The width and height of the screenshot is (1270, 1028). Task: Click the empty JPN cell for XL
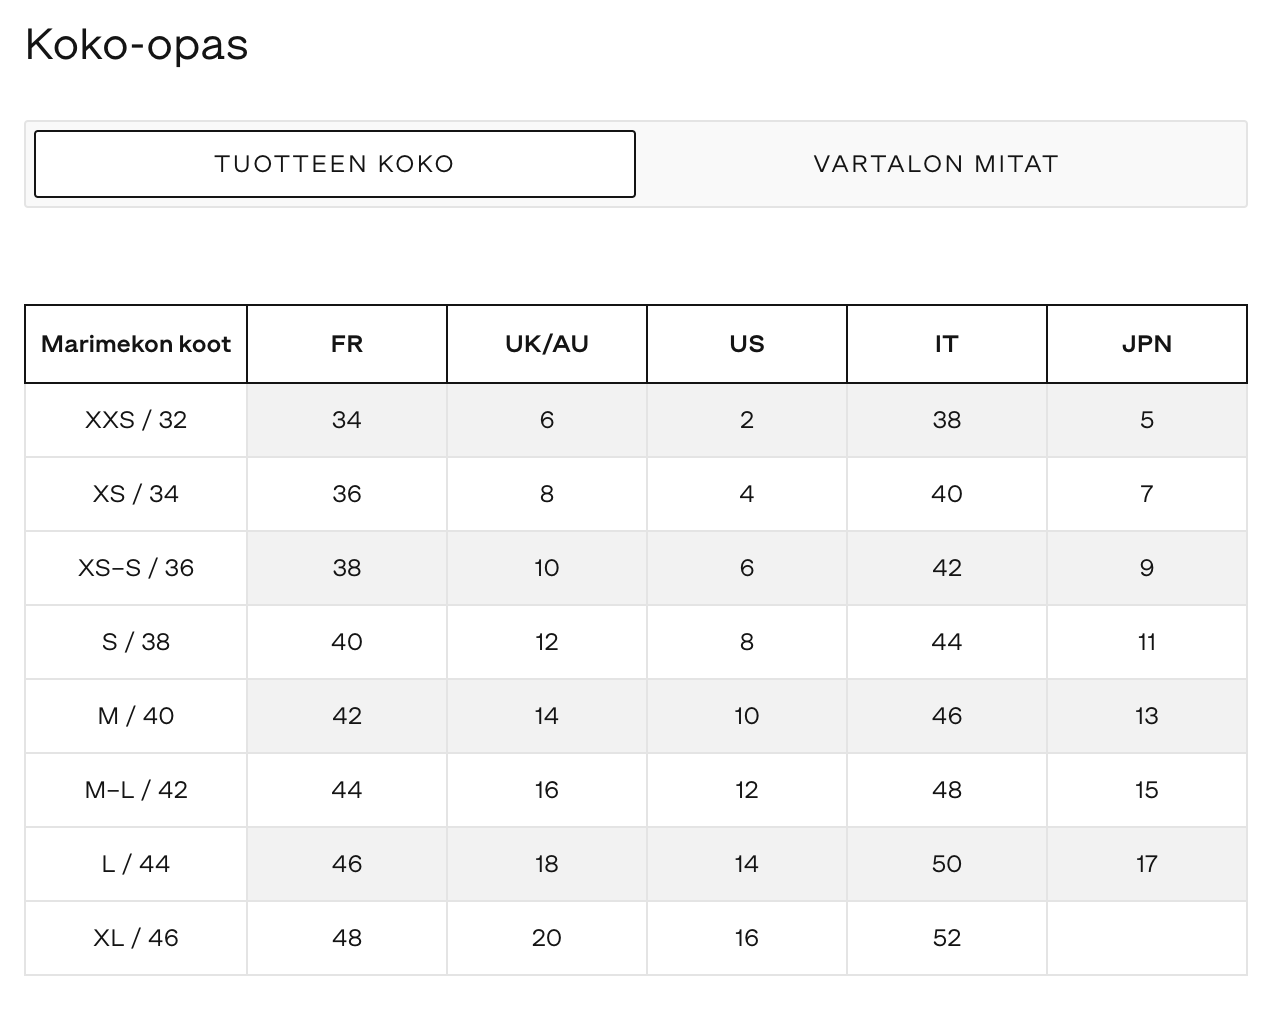pyautogui.click(x=1146, y=938)
